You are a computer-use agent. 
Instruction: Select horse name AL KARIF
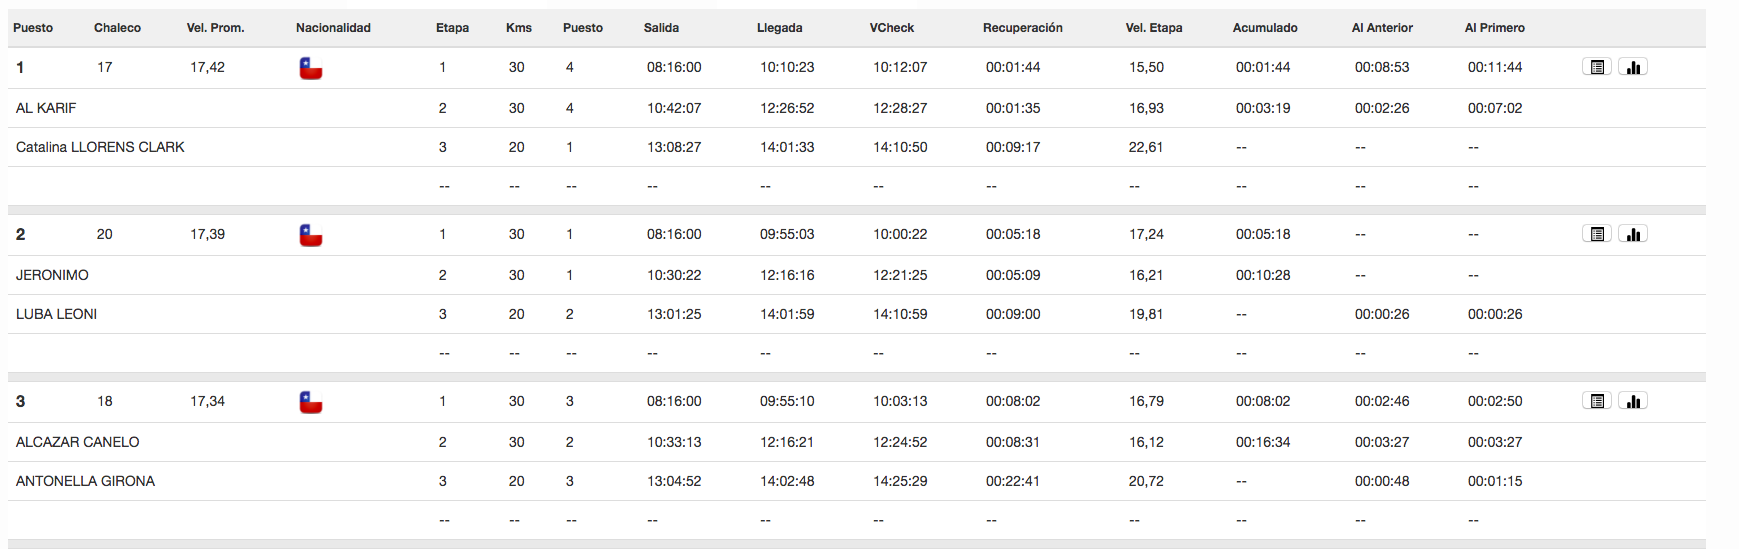pyautogui.click(x=46, y=108)
